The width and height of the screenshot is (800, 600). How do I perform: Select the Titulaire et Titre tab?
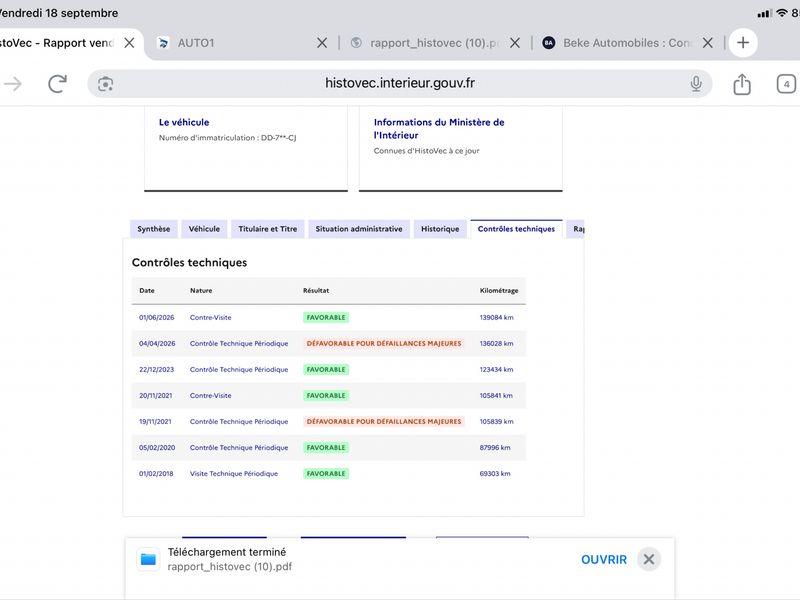267,229
